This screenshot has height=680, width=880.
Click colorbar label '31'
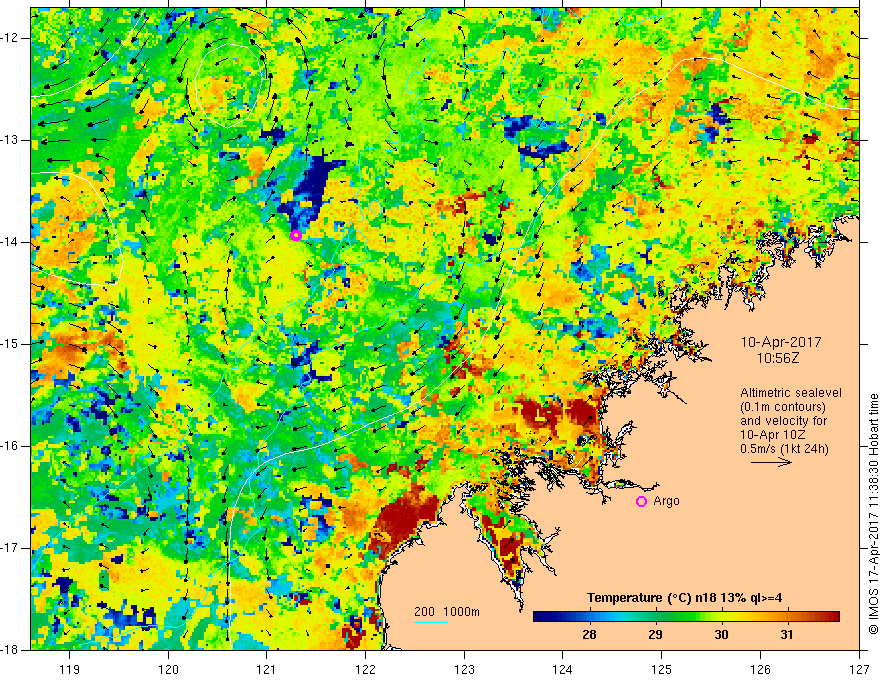[787, 635]
